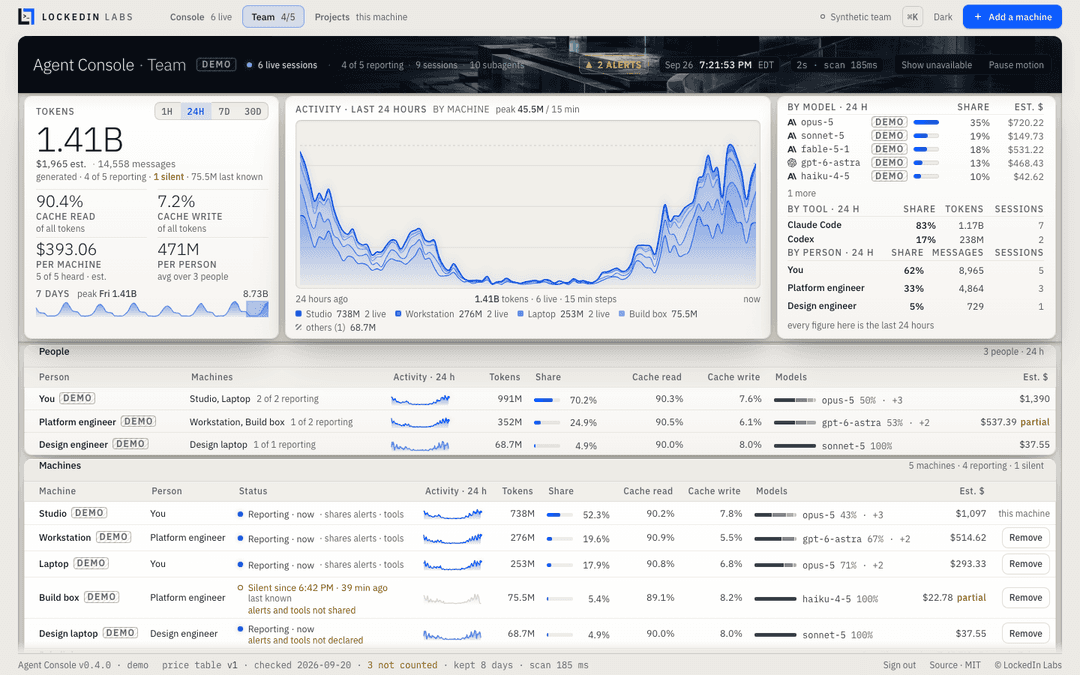Click the gpt-6-astra OpenAI model icon
Screen dimensions: 1080x675
792,163
